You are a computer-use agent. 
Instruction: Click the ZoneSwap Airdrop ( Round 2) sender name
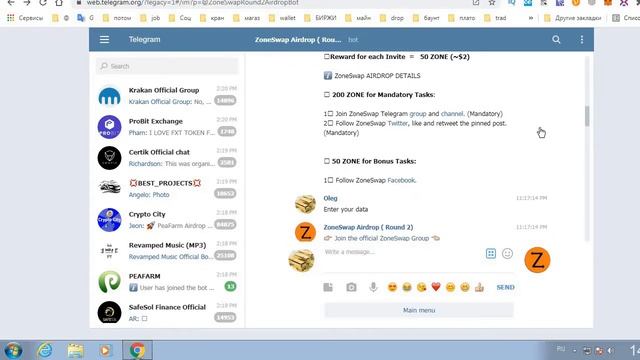(368, 227)
